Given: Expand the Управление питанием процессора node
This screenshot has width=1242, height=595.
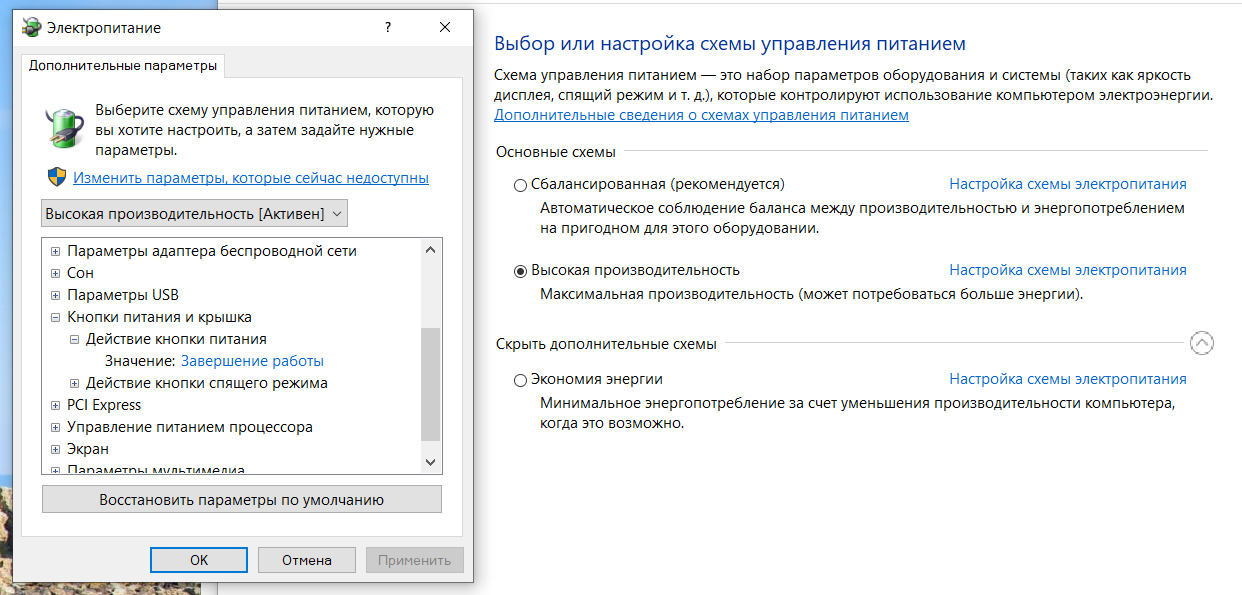Looking at the screenshot, I should click(x=56, y=427).
